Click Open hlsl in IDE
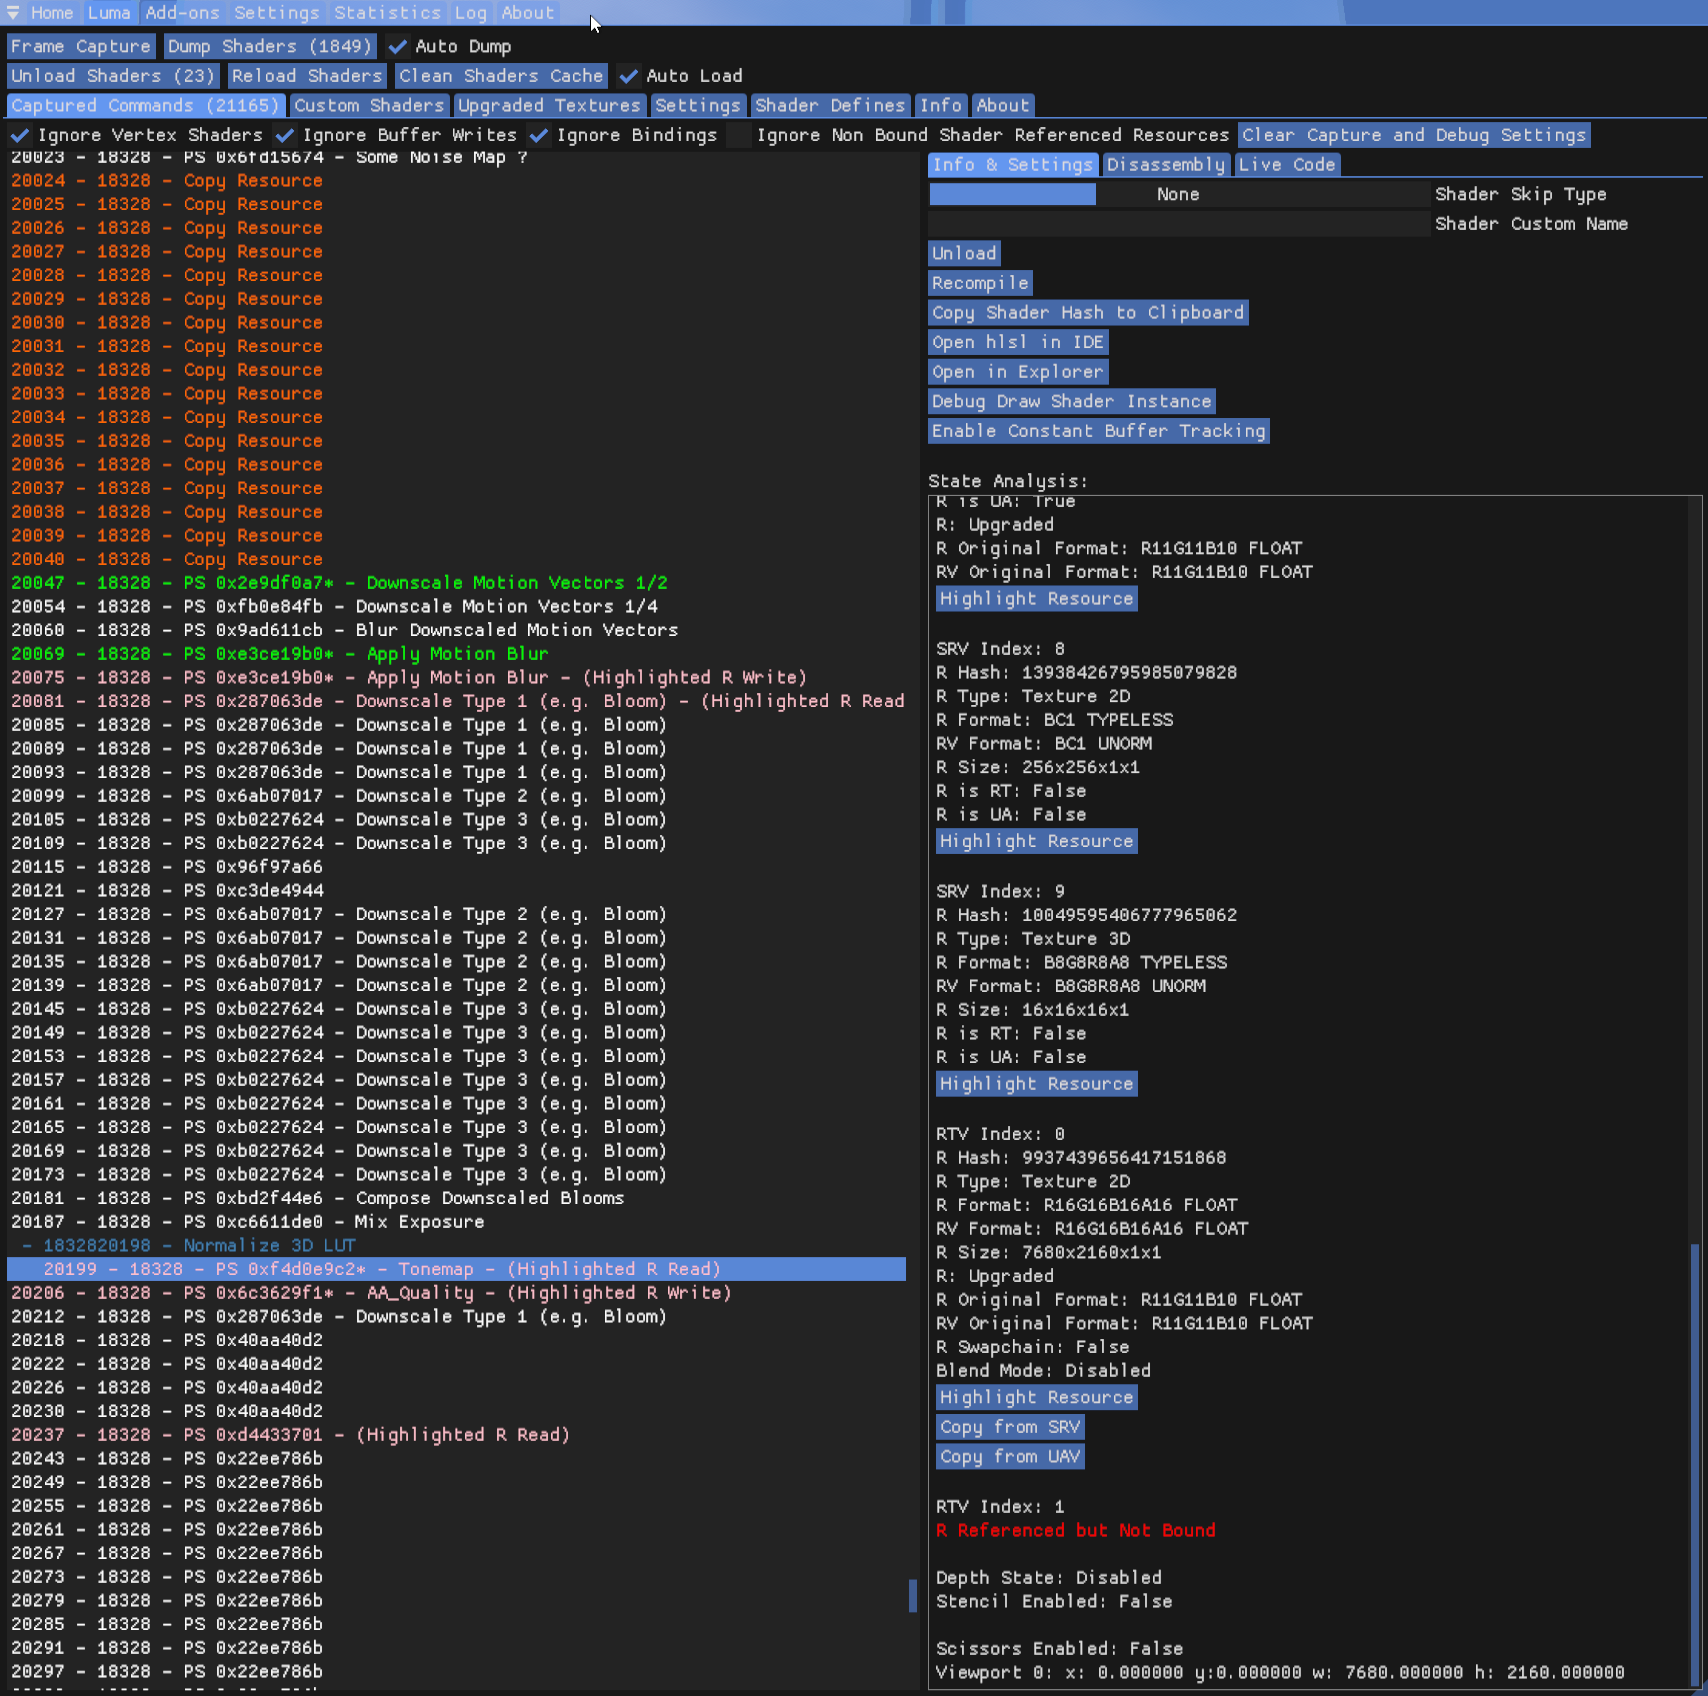Screen dimensions: 1708x1696 tap(1017, 343)
